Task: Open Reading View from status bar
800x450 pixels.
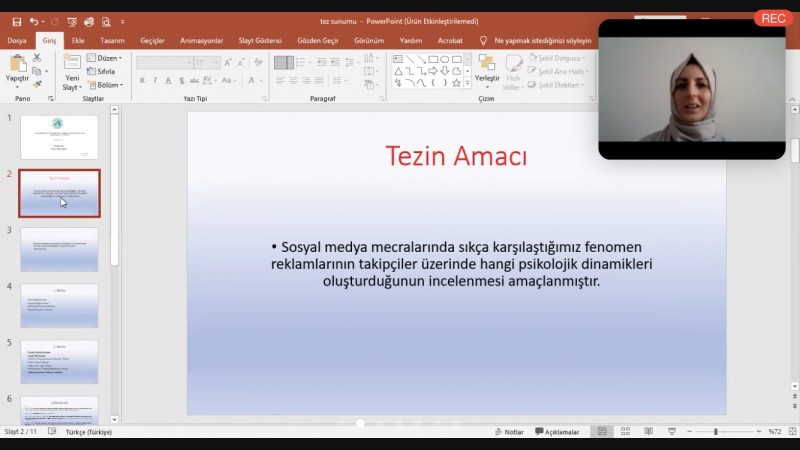Action: [x=647, y=432]
